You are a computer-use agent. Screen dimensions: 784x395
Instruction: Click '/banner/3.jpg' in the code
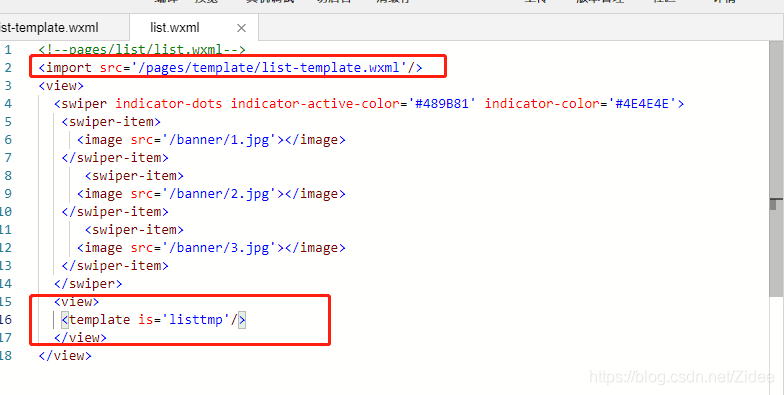coord(219,248)
